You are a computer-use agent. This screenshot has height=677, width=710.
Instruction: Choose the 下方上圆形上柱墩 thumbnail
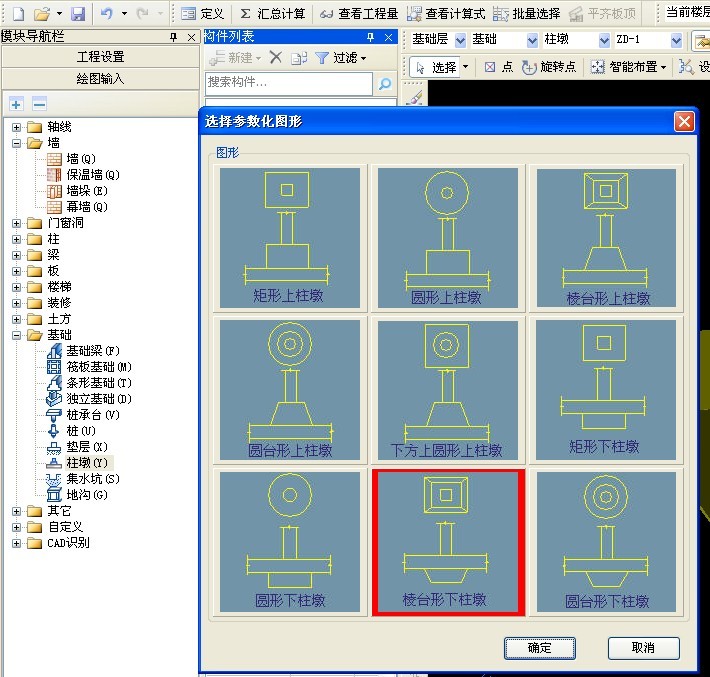[448, 390]
